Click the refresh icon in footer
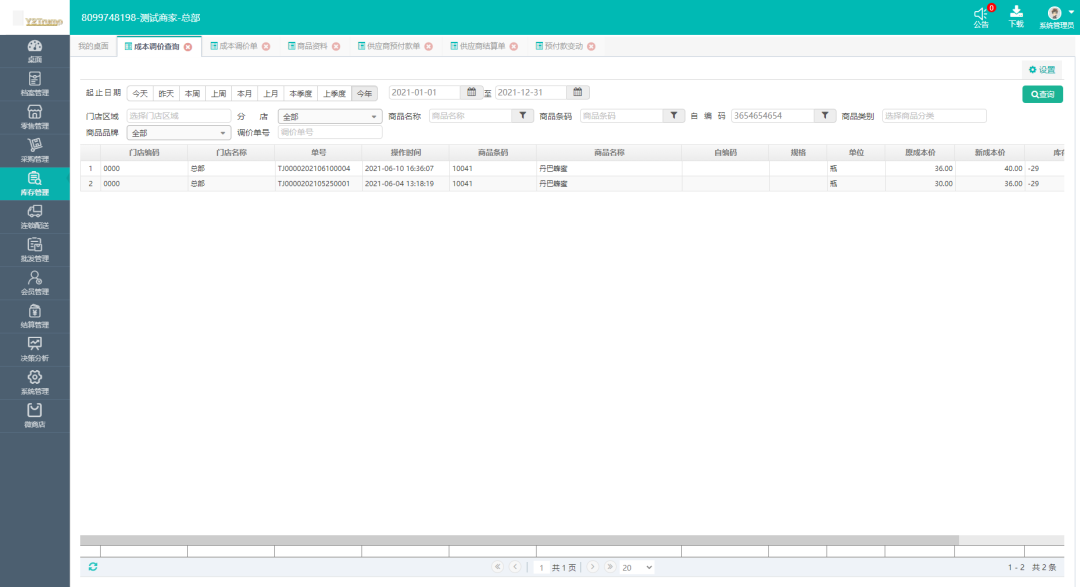 pyautogui.click(x=93, y=567)
